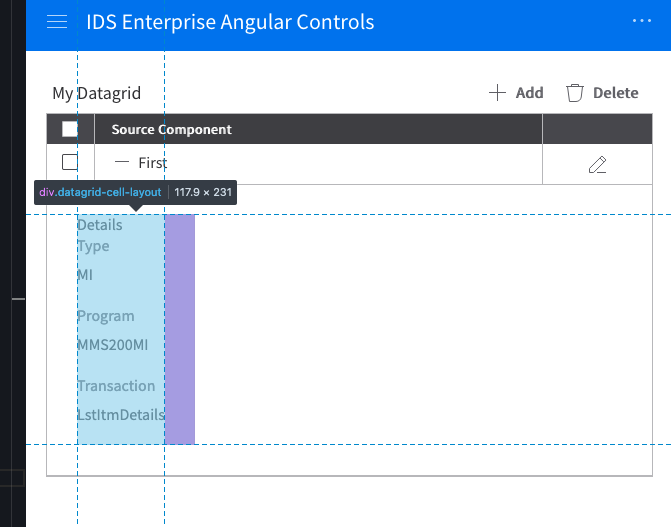The width and height of the screenshot is (671, 527).
Task: Toggle the select-all header checkbox
Action: coord(70,129)
